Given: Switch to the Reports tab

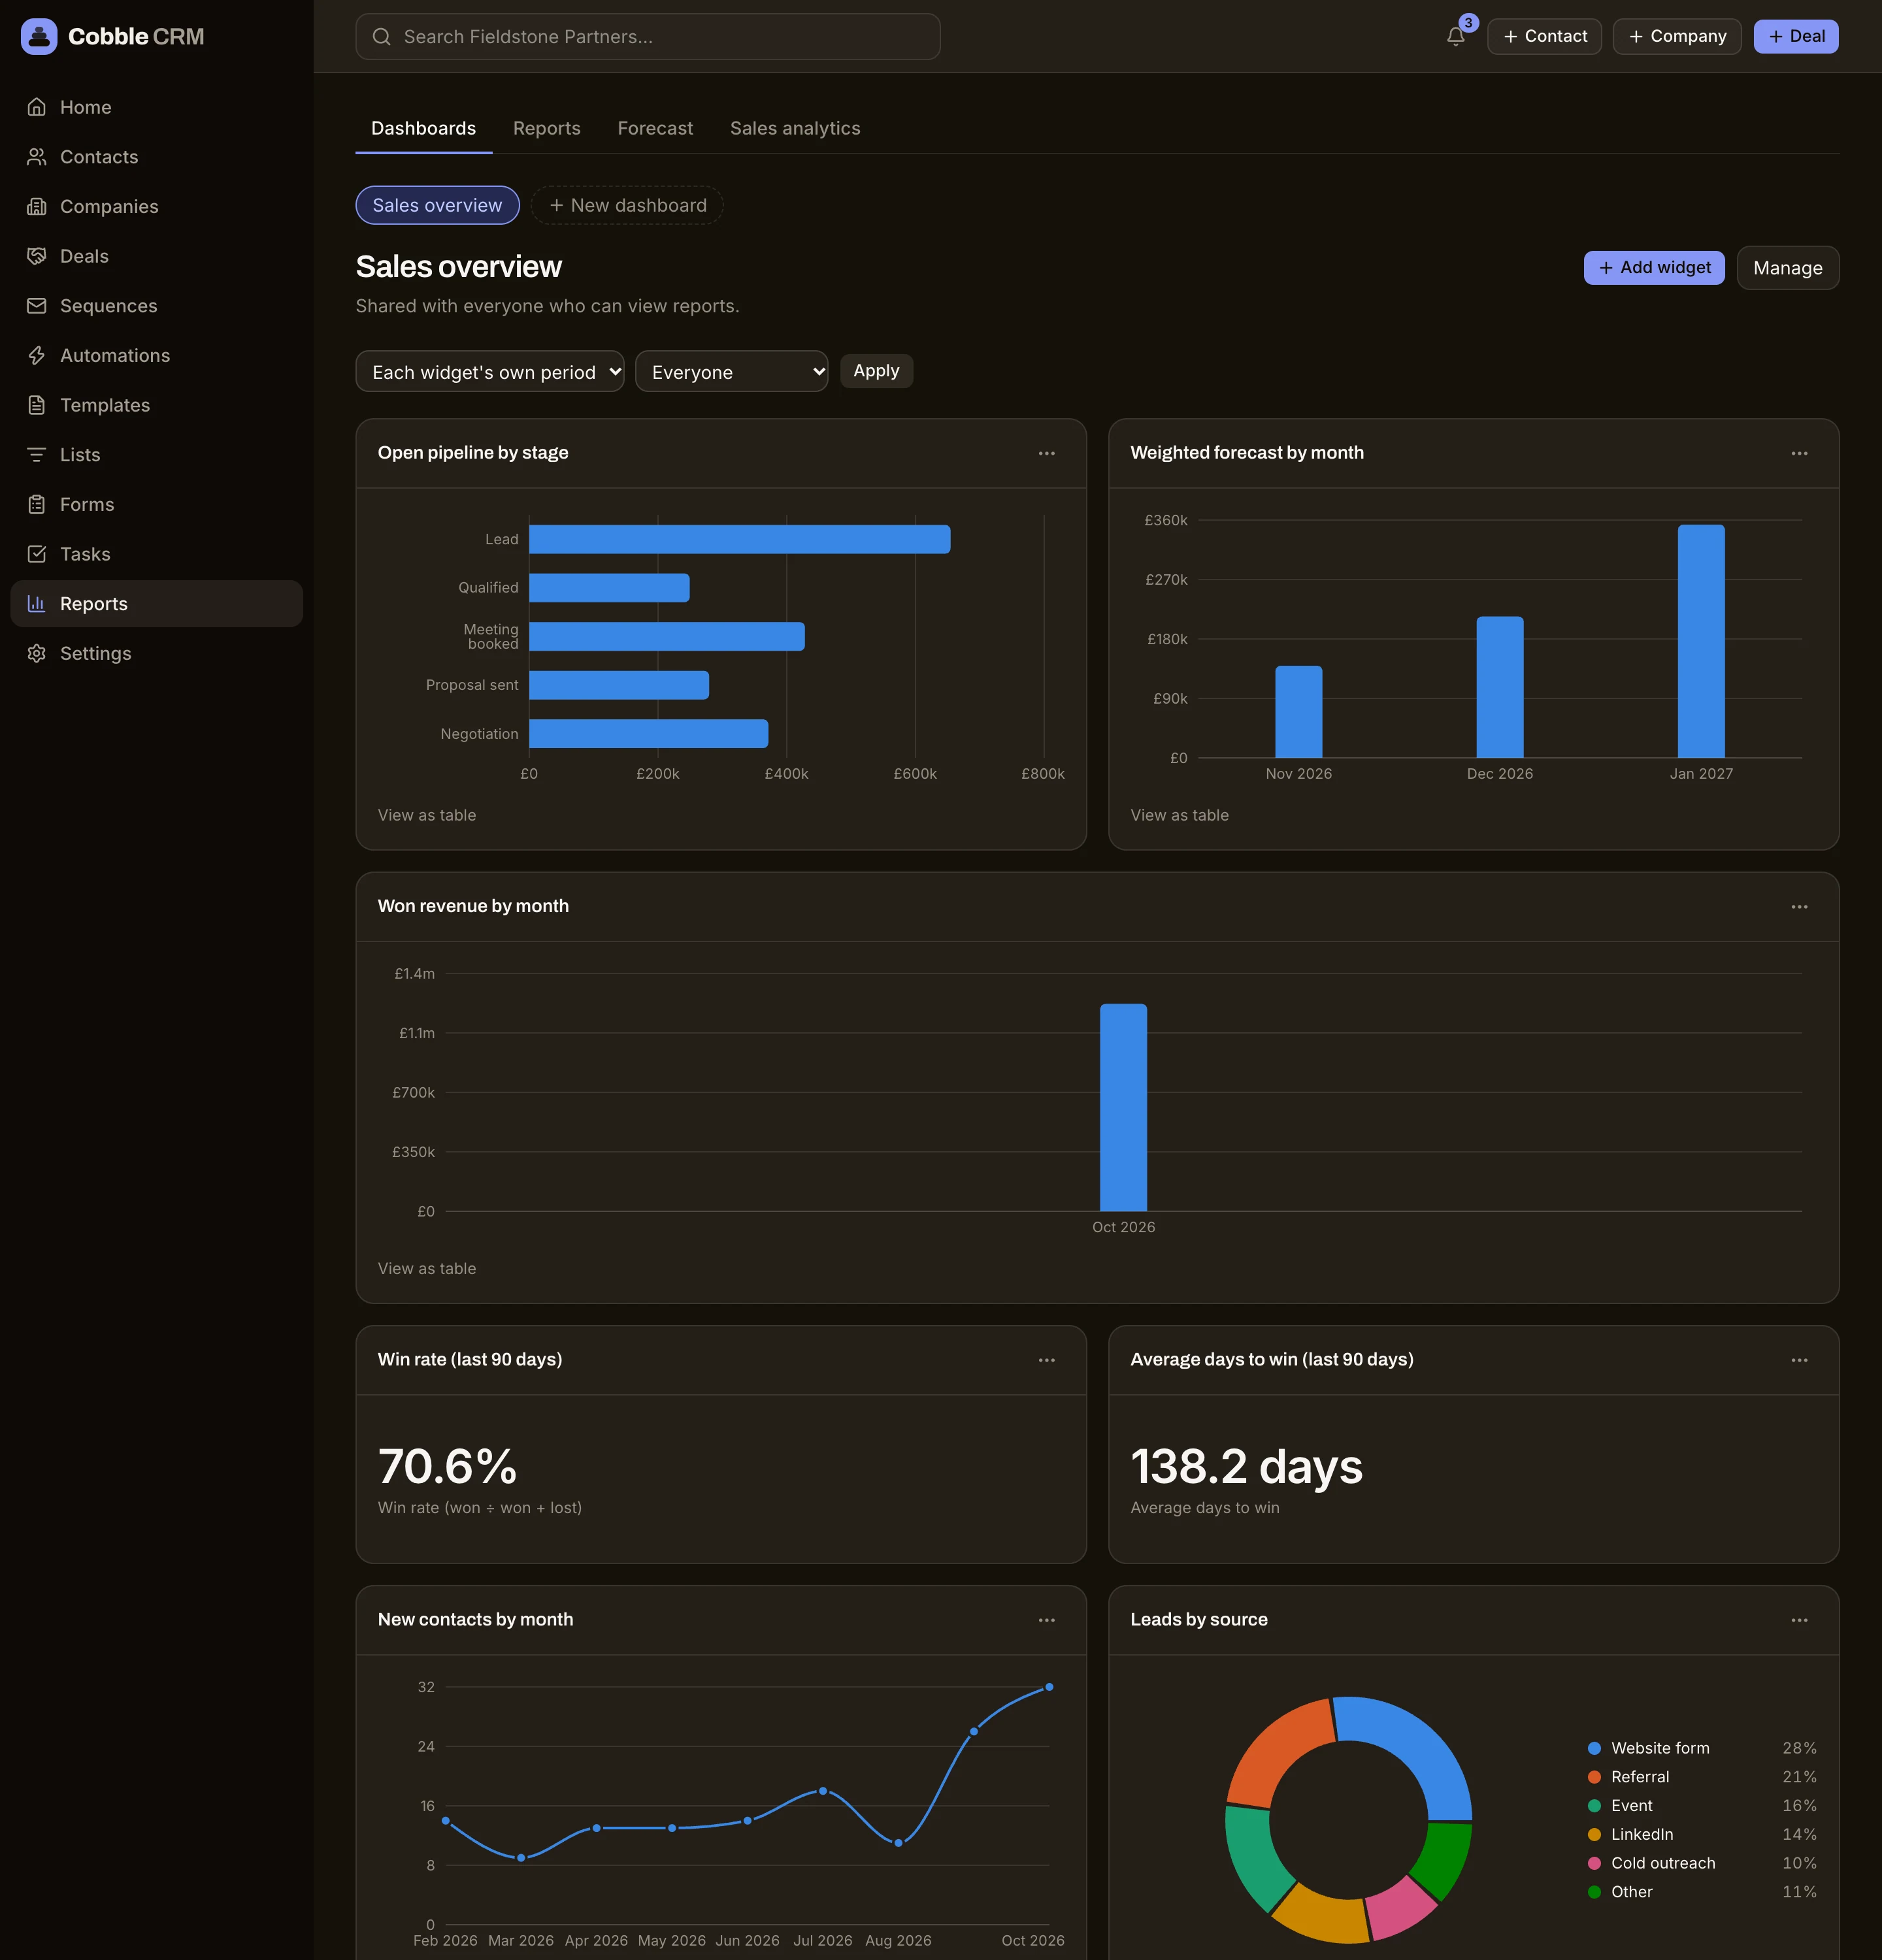Looking at the screenshot, I should click(547, 129).
